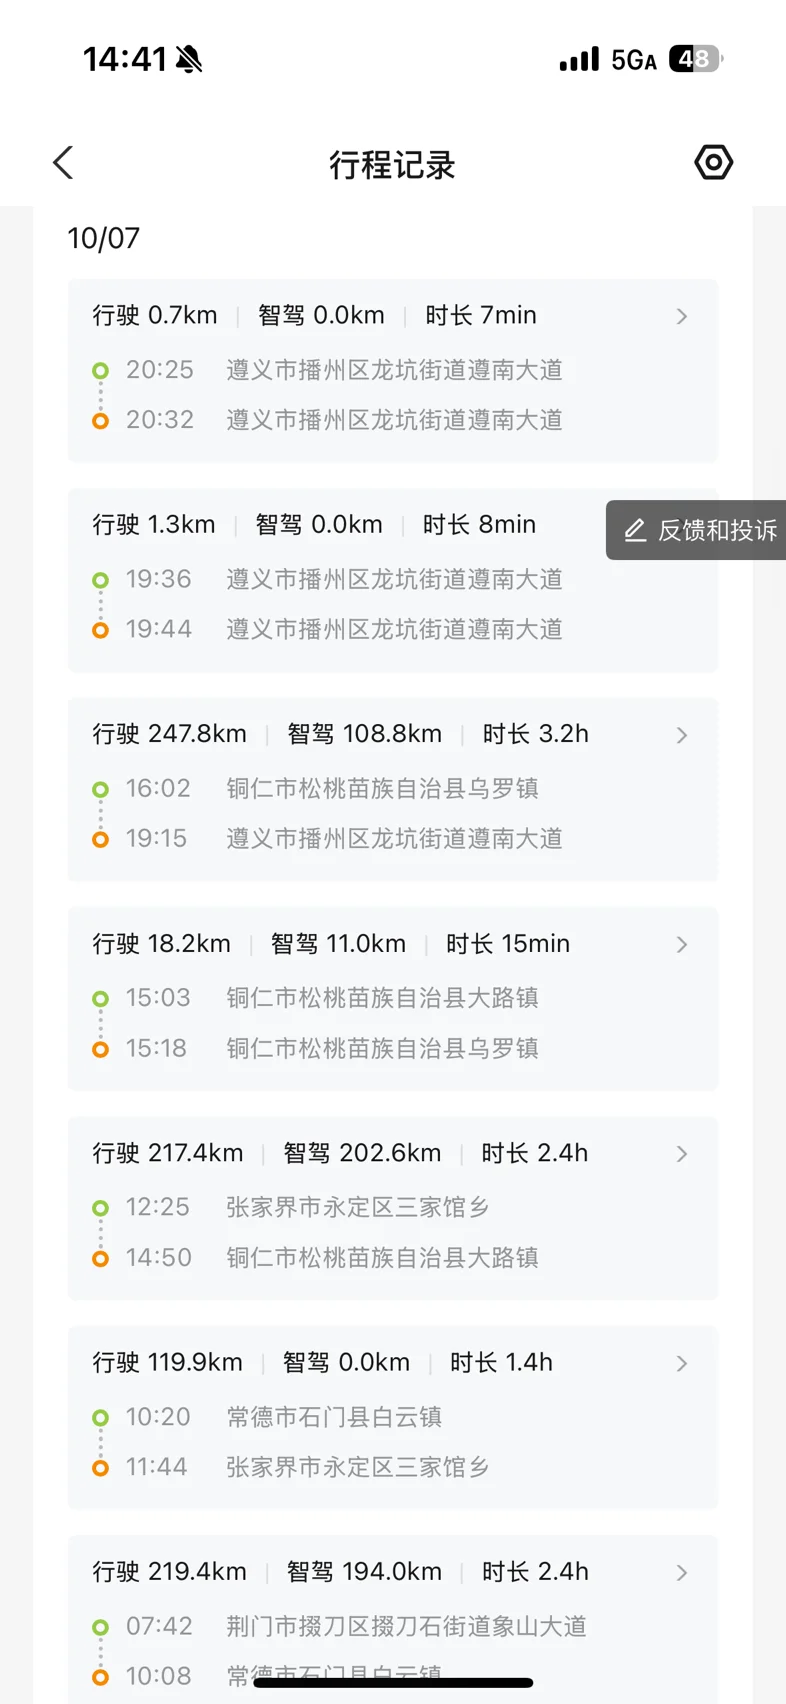Expand the 247.8km trip chevron
786x1704 pixels.
(682, 736)
